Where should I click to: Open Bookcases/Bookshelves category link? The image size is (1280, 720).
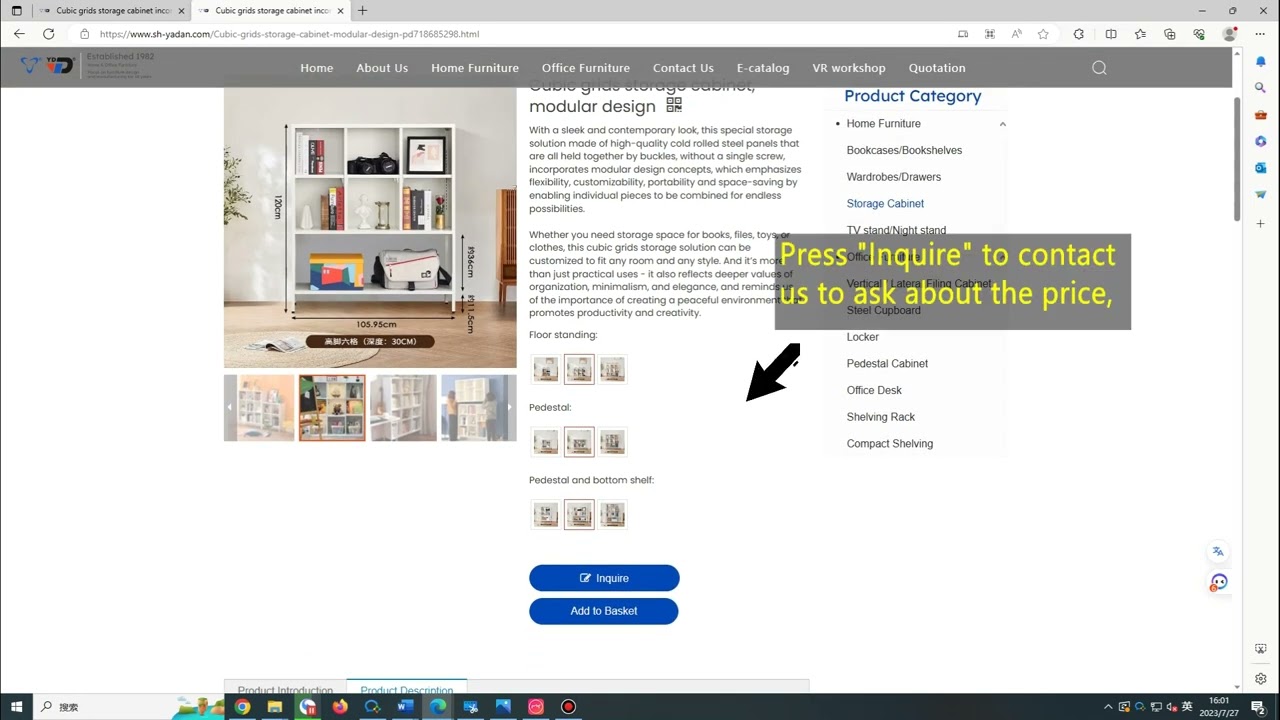(x=904, y=150)
